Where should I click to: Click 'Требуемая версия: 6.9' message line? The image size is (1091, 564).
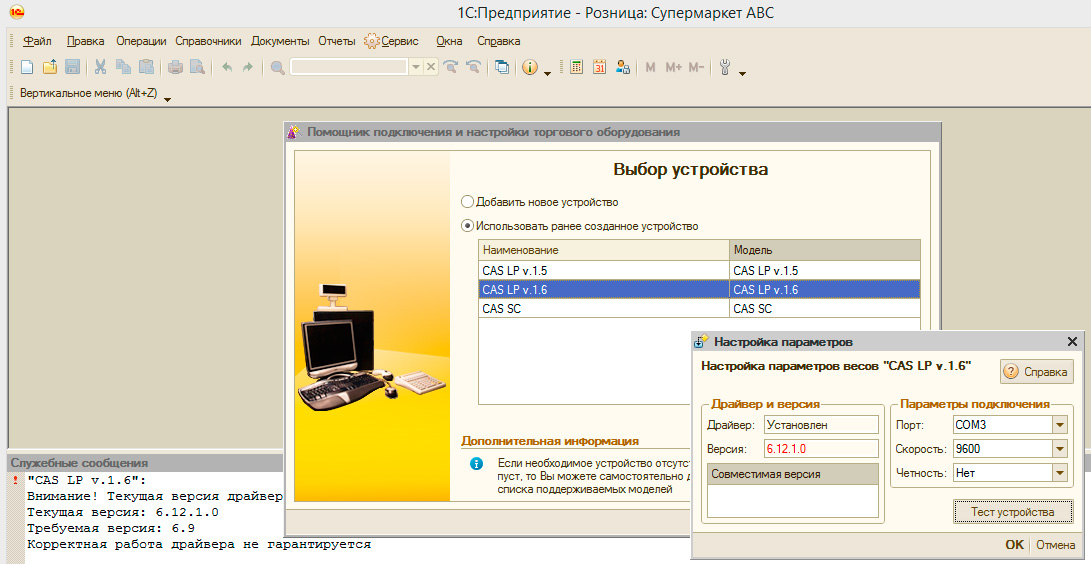click(x=110, y=529)
